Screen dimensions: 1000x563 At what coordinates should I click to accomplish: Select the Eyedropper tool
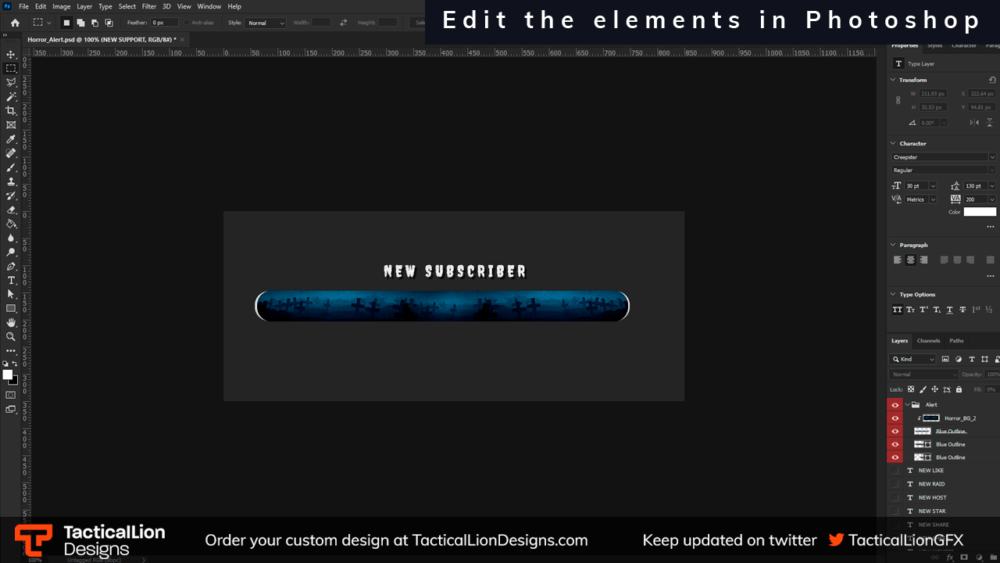pyautogui.click(x=11, y=139)
